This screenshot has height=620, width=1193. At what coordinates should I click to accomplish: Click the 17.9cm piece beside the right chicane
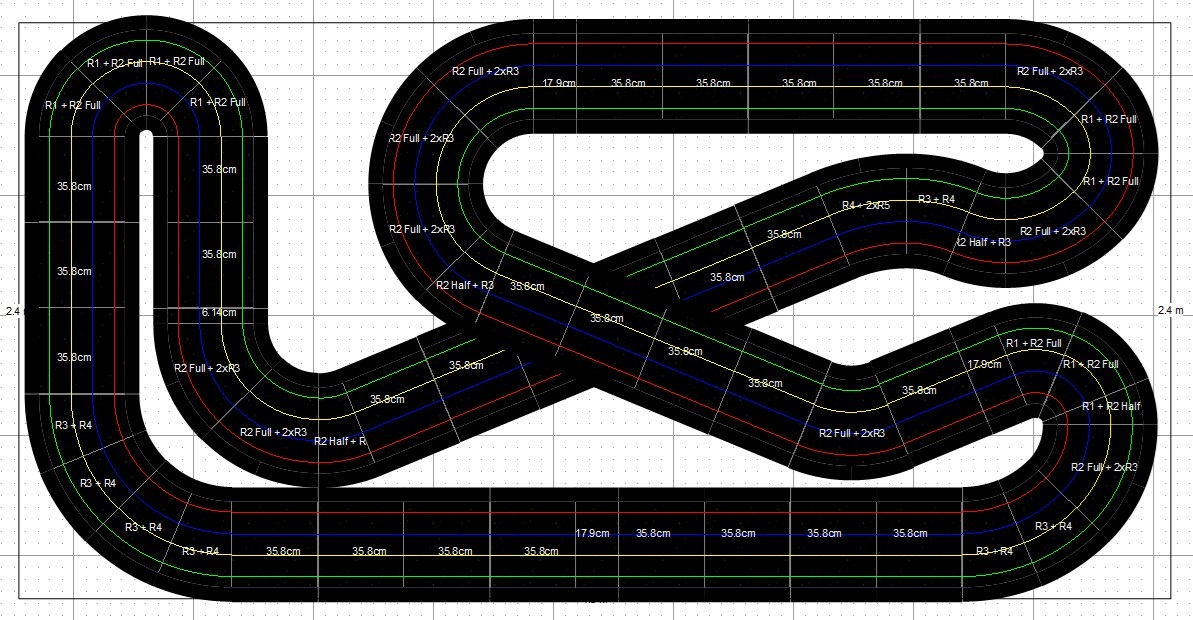click(985, 365)
